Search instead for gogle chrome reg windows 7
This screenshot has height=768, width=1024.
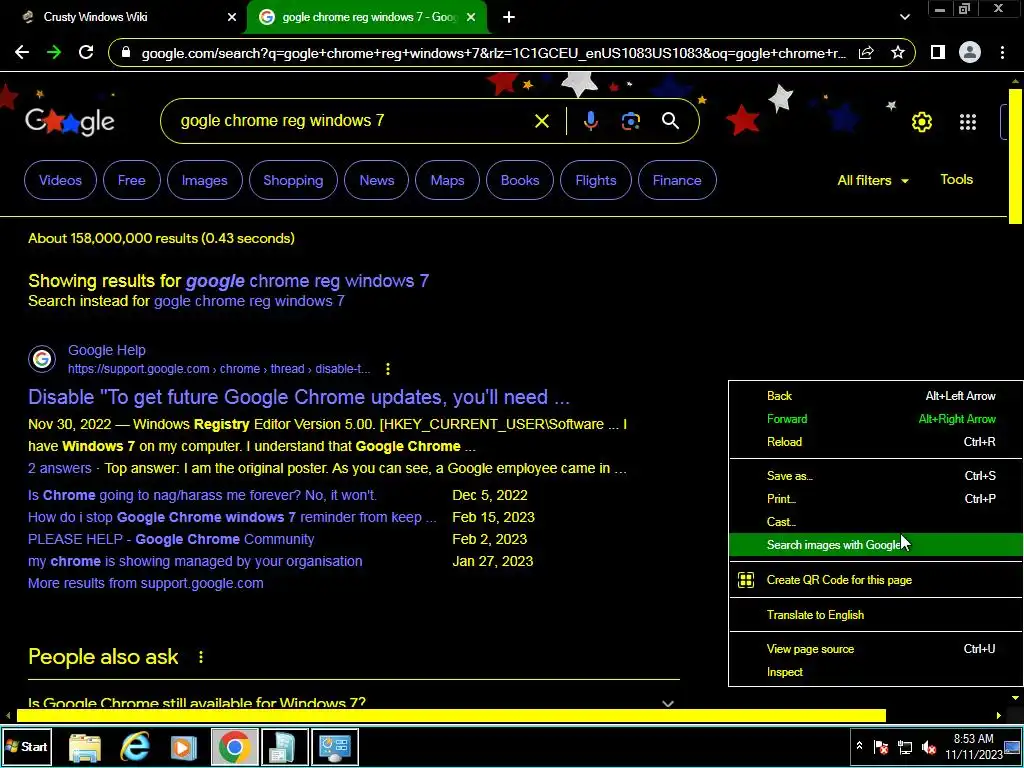tap(249, 301)
